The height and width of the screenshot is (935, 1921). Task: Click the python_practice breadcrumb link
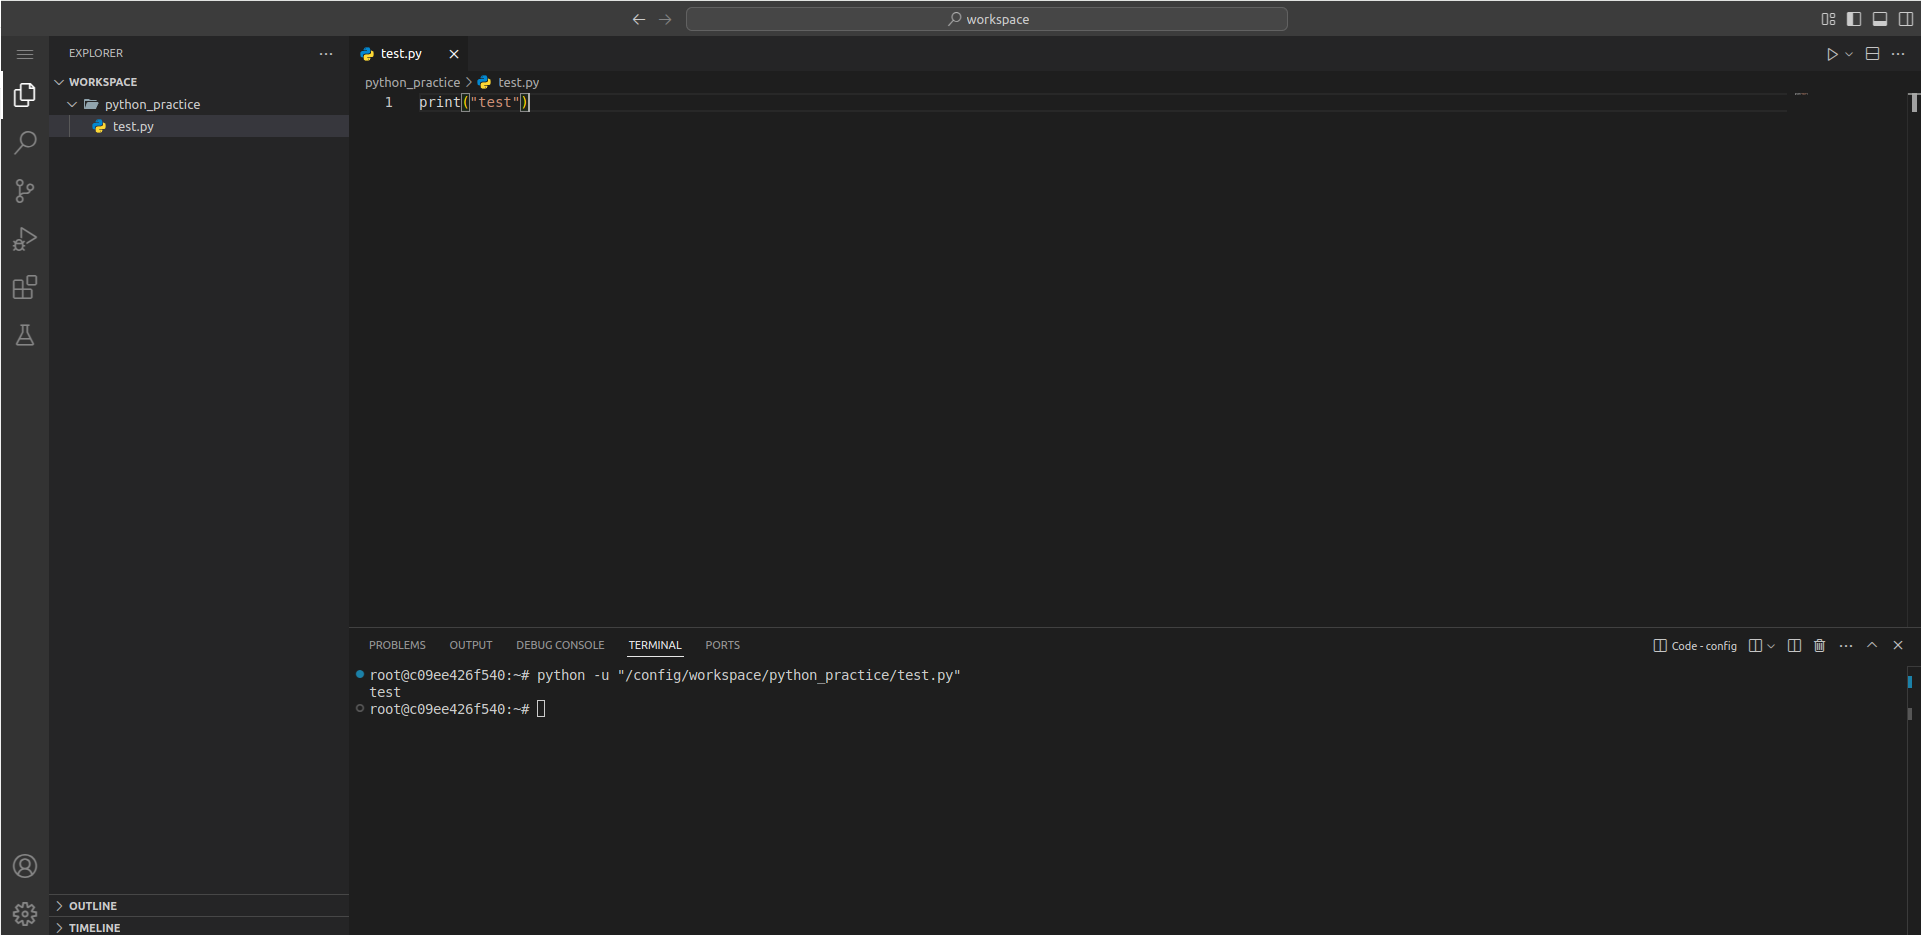412,83
